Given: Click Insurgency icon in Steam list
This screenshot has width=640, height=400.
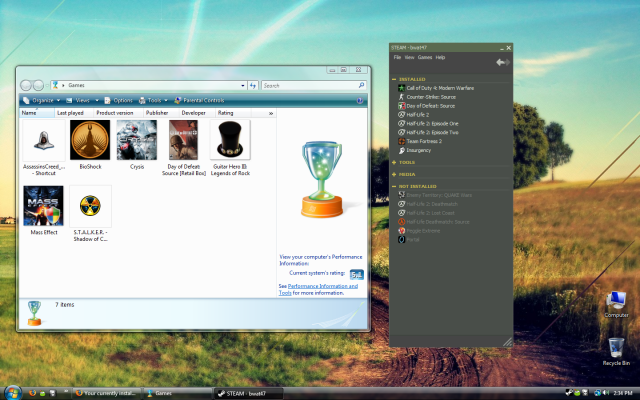Looking at the screenshot, I should tap(402, 150).
